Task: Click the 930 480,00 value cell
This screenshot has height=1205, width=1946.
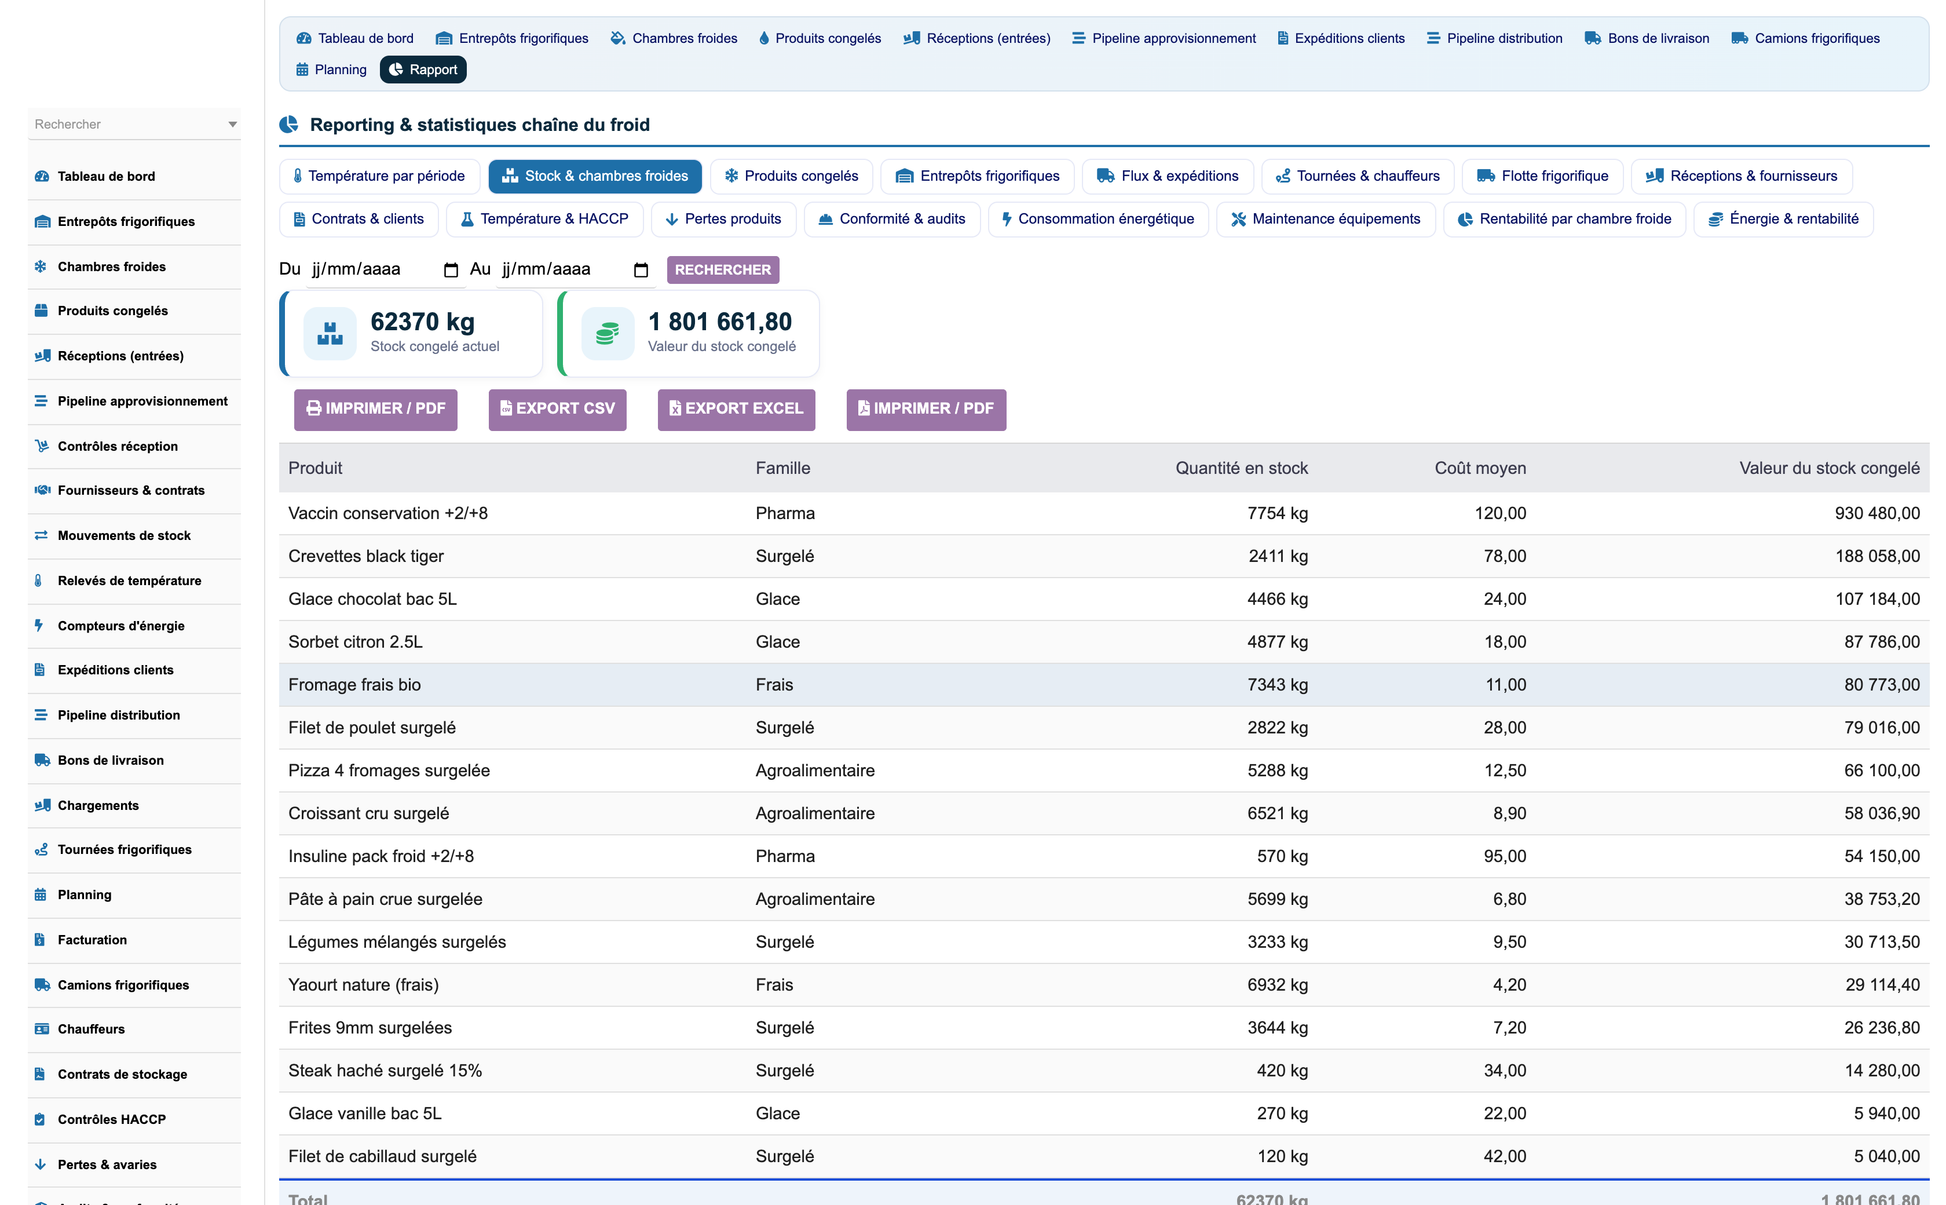Action: [x=1877, y=513]
